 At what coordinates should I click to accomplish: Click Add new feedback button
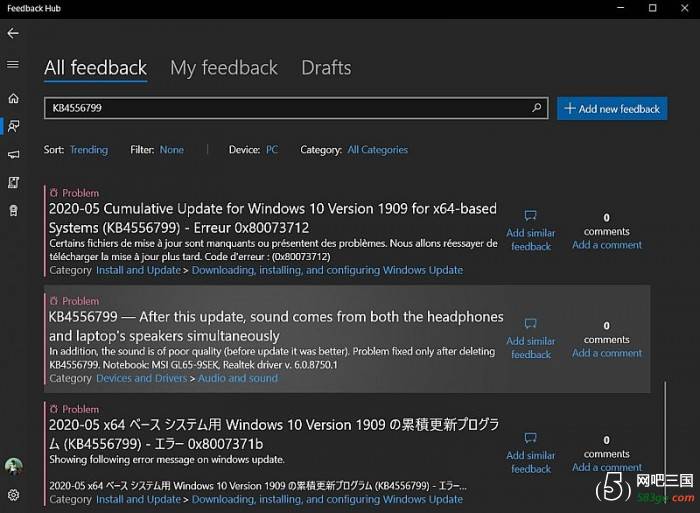(612, 108)
